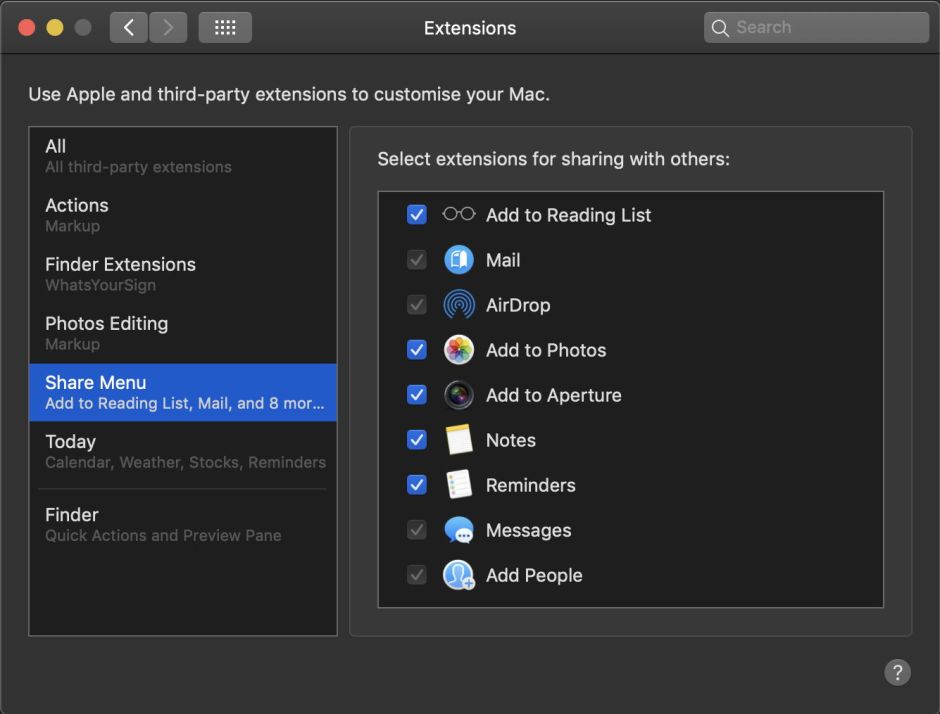The width and height of the screenshot is (940, 714).
Task: Disable Reminders in the share menu
Action: [416, 484]
